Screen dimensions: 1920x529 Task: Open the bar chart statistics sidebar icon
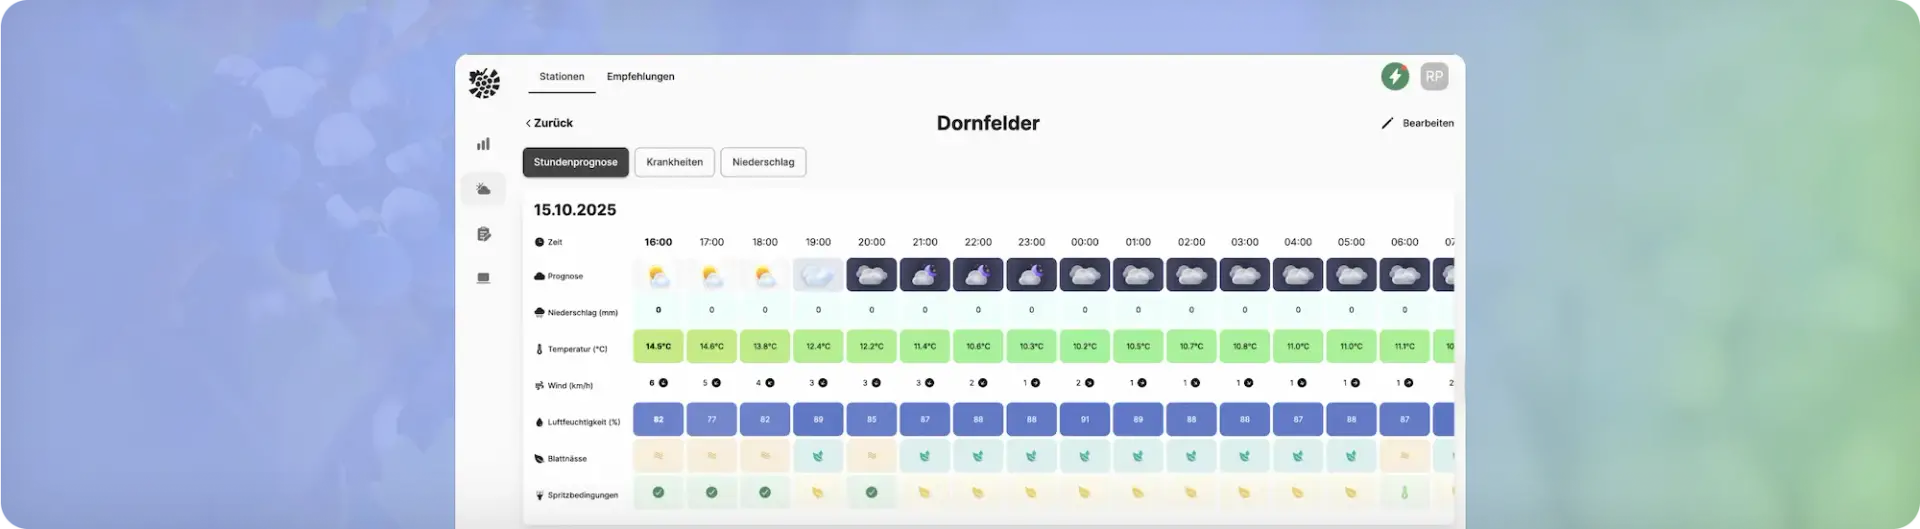484,144
